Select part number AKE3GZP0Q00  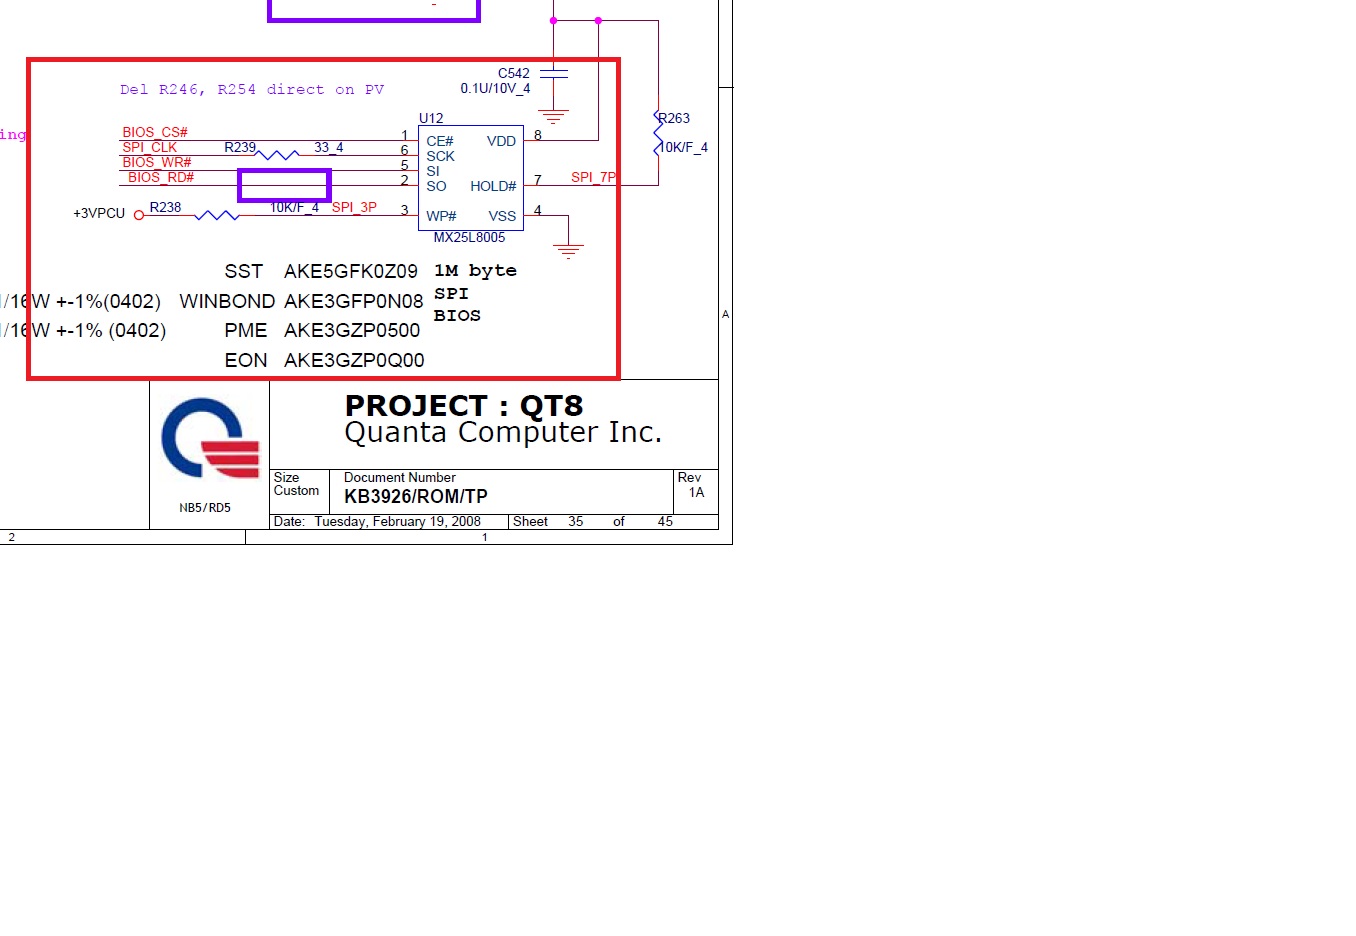tap(354, 360)
